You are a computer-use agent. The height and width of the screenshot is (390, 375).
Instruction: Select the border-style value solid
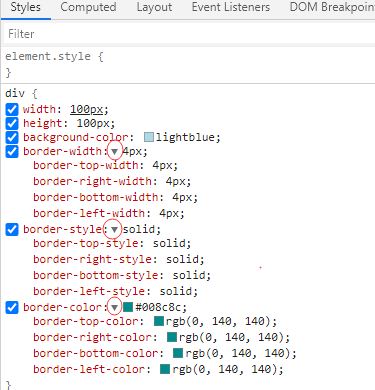[139, 229]
